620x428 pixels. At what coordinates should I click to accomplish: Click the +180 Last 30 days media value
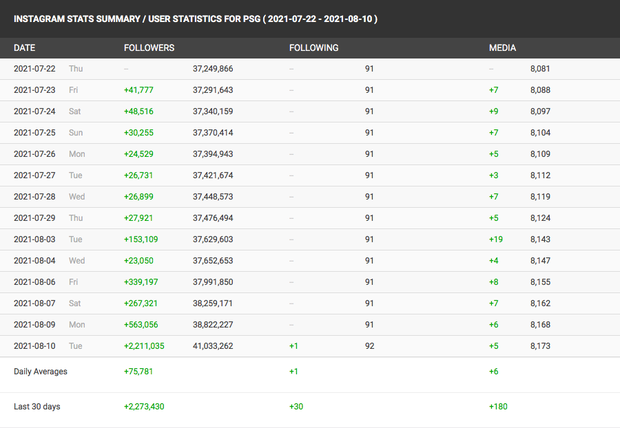point(498,408)
